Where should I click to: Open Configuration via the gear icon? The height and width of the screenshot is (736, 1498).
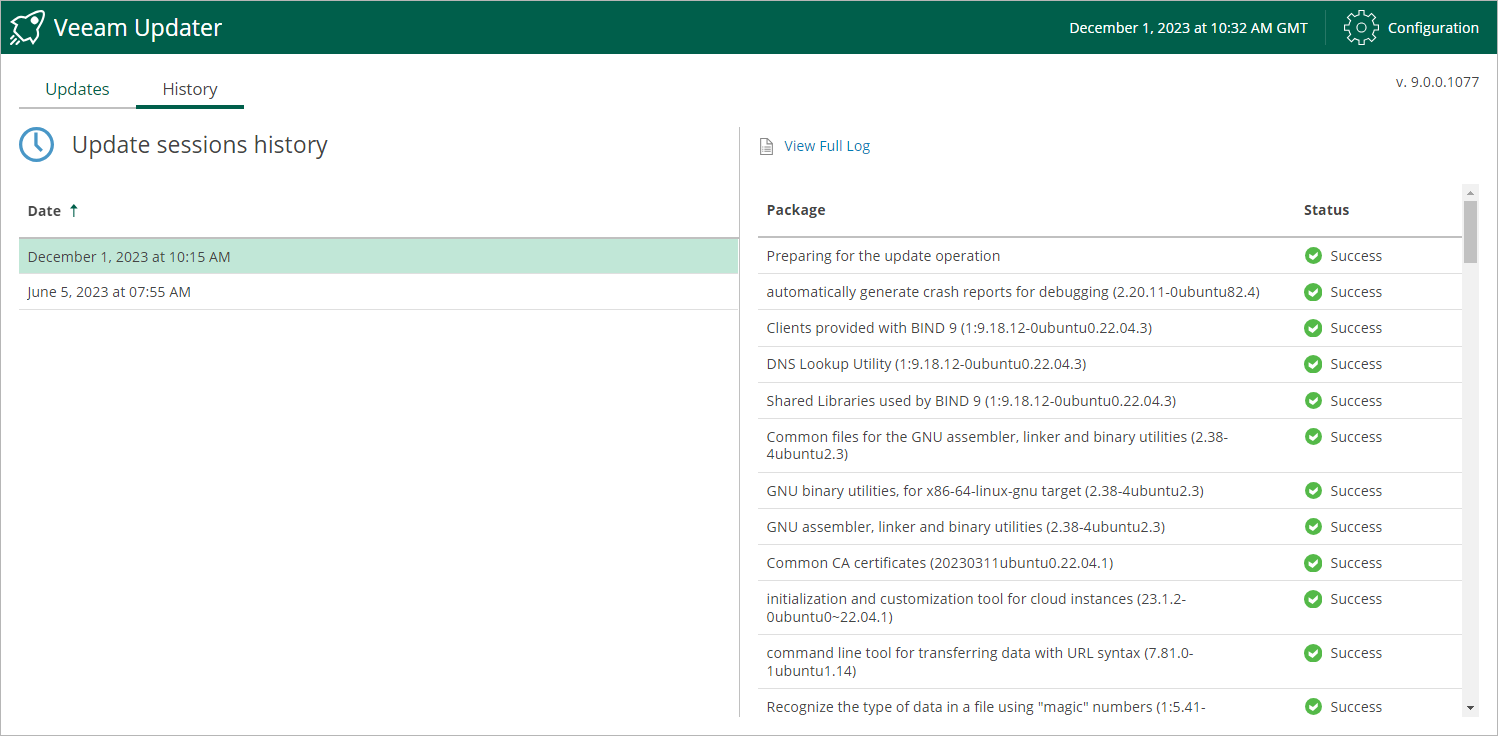1361,28
